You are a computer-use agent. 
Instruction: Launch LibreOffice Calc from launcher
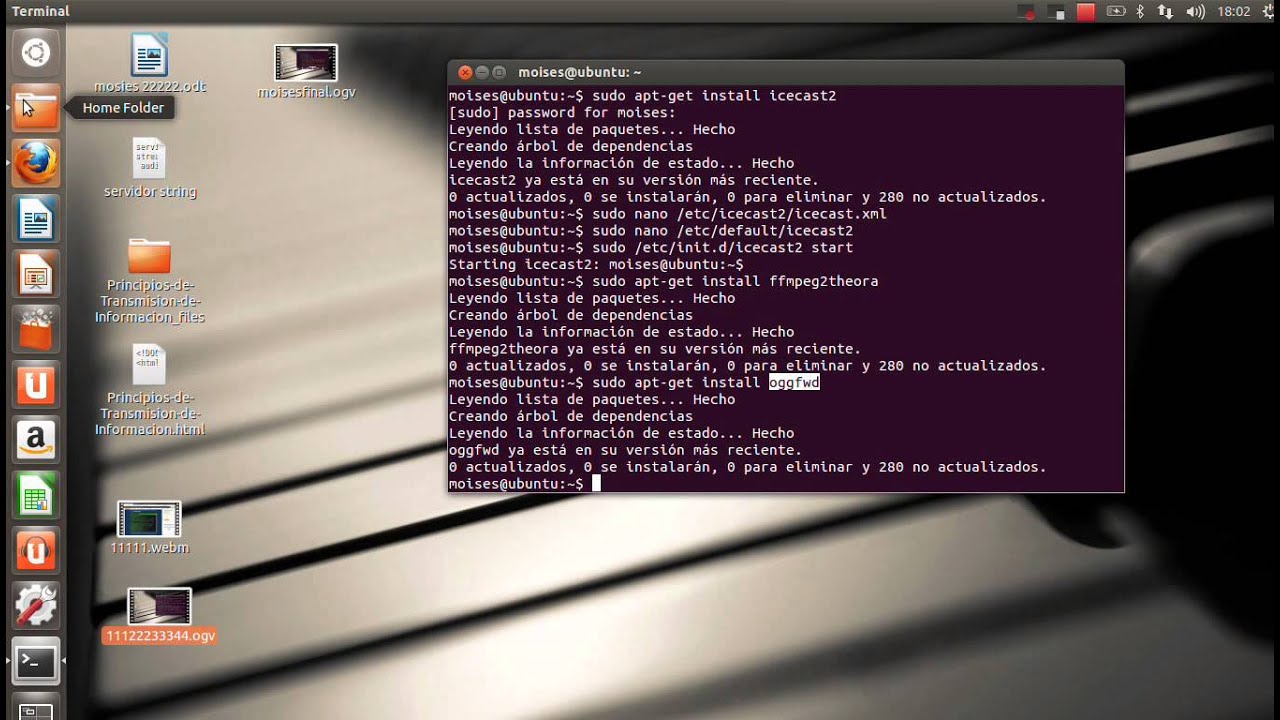tap(35, 495)
